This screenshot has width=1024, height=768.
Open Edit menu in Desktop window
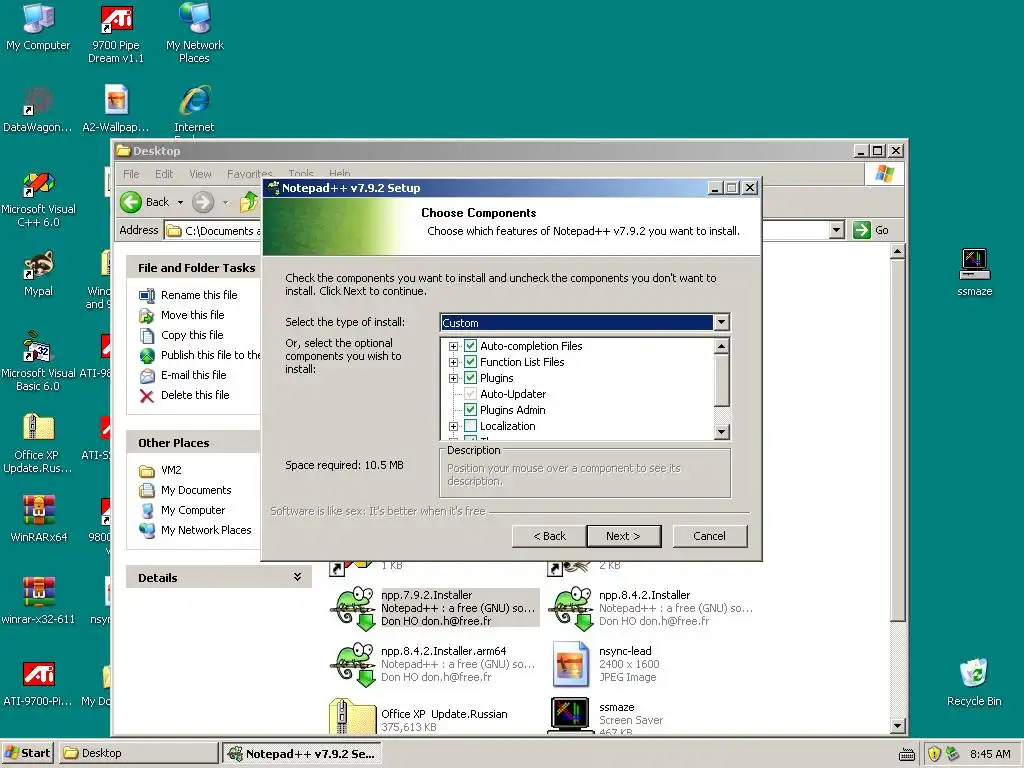(x=164, y=174)
